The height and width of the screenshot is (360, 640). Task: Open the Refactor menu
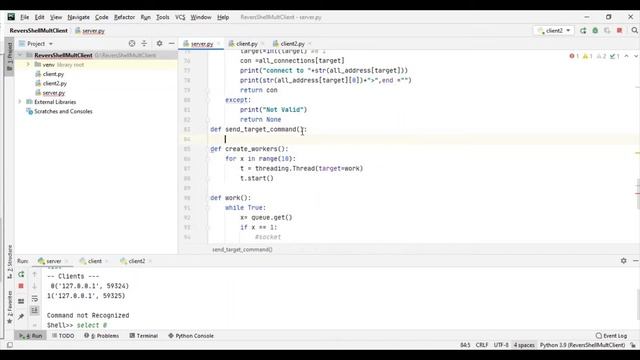(124, 17)
